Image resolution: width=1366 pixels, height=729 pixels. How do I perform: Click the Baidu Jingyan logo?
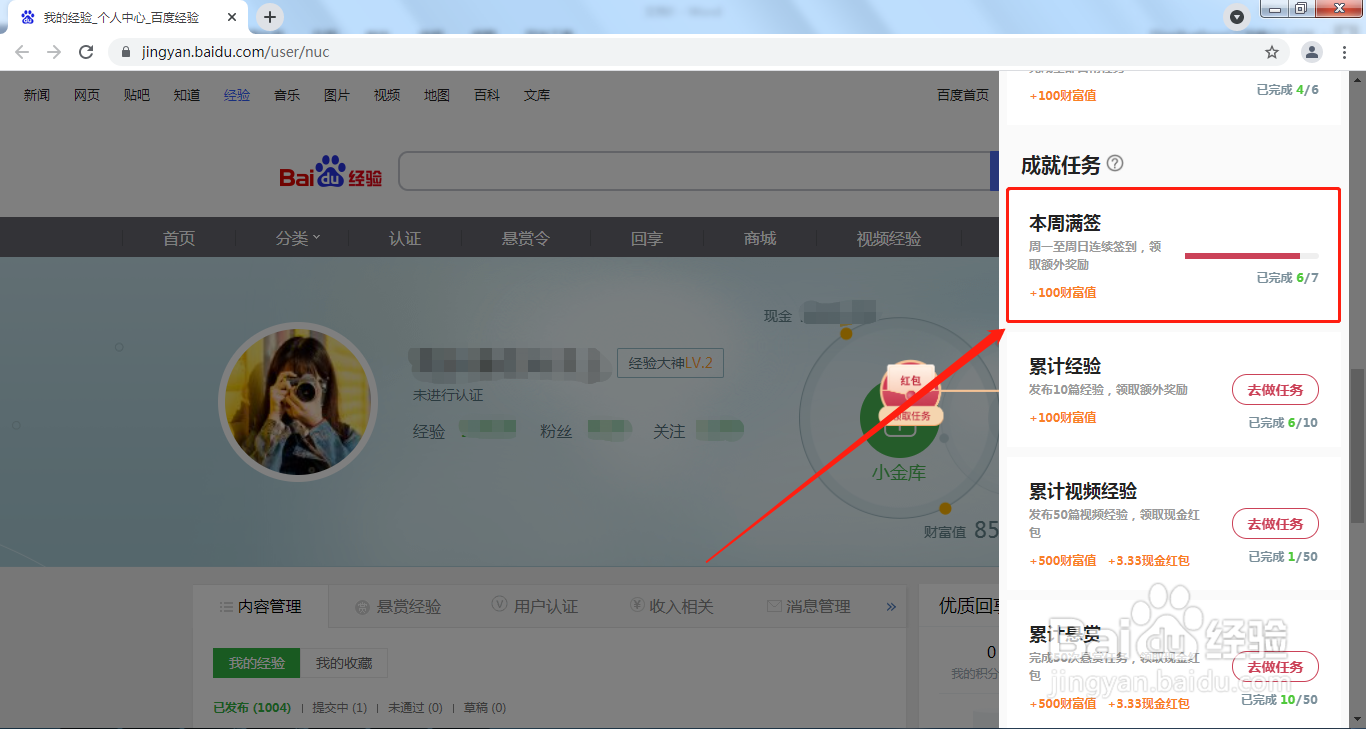[x=331, y=171]
